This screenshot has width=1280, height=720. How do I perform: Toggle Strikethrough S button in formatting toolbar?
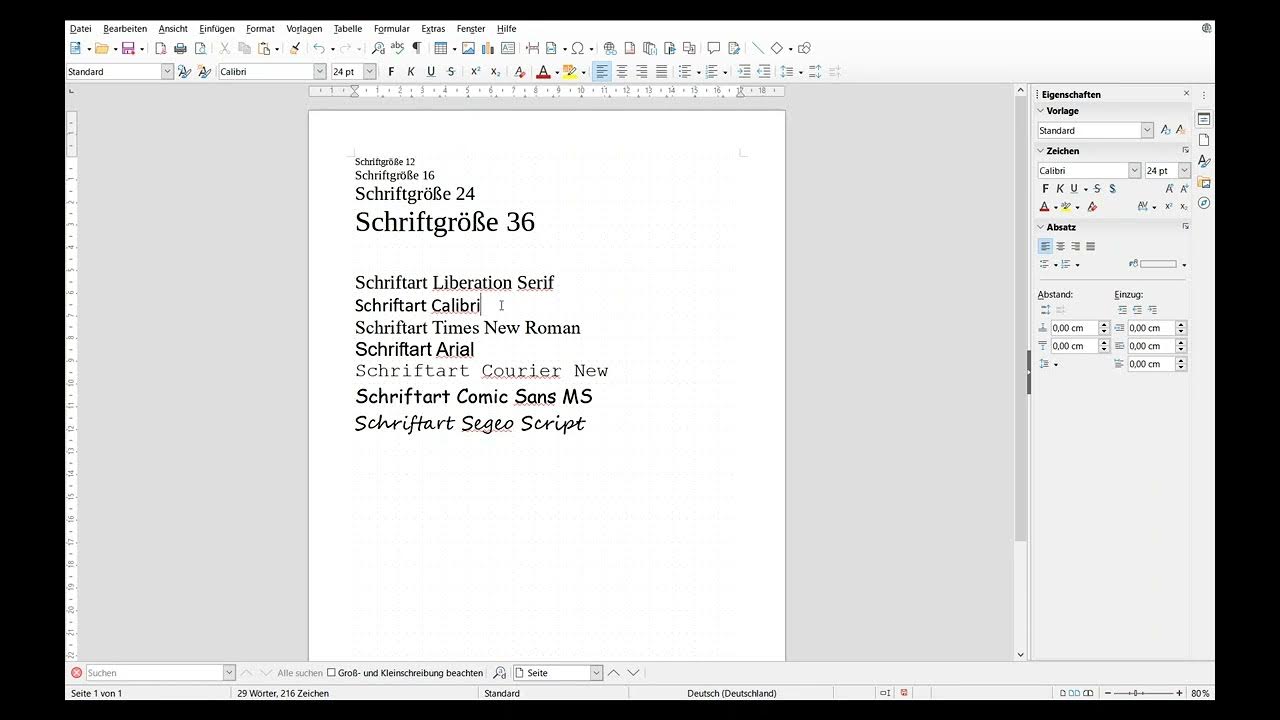coord(451,72)
